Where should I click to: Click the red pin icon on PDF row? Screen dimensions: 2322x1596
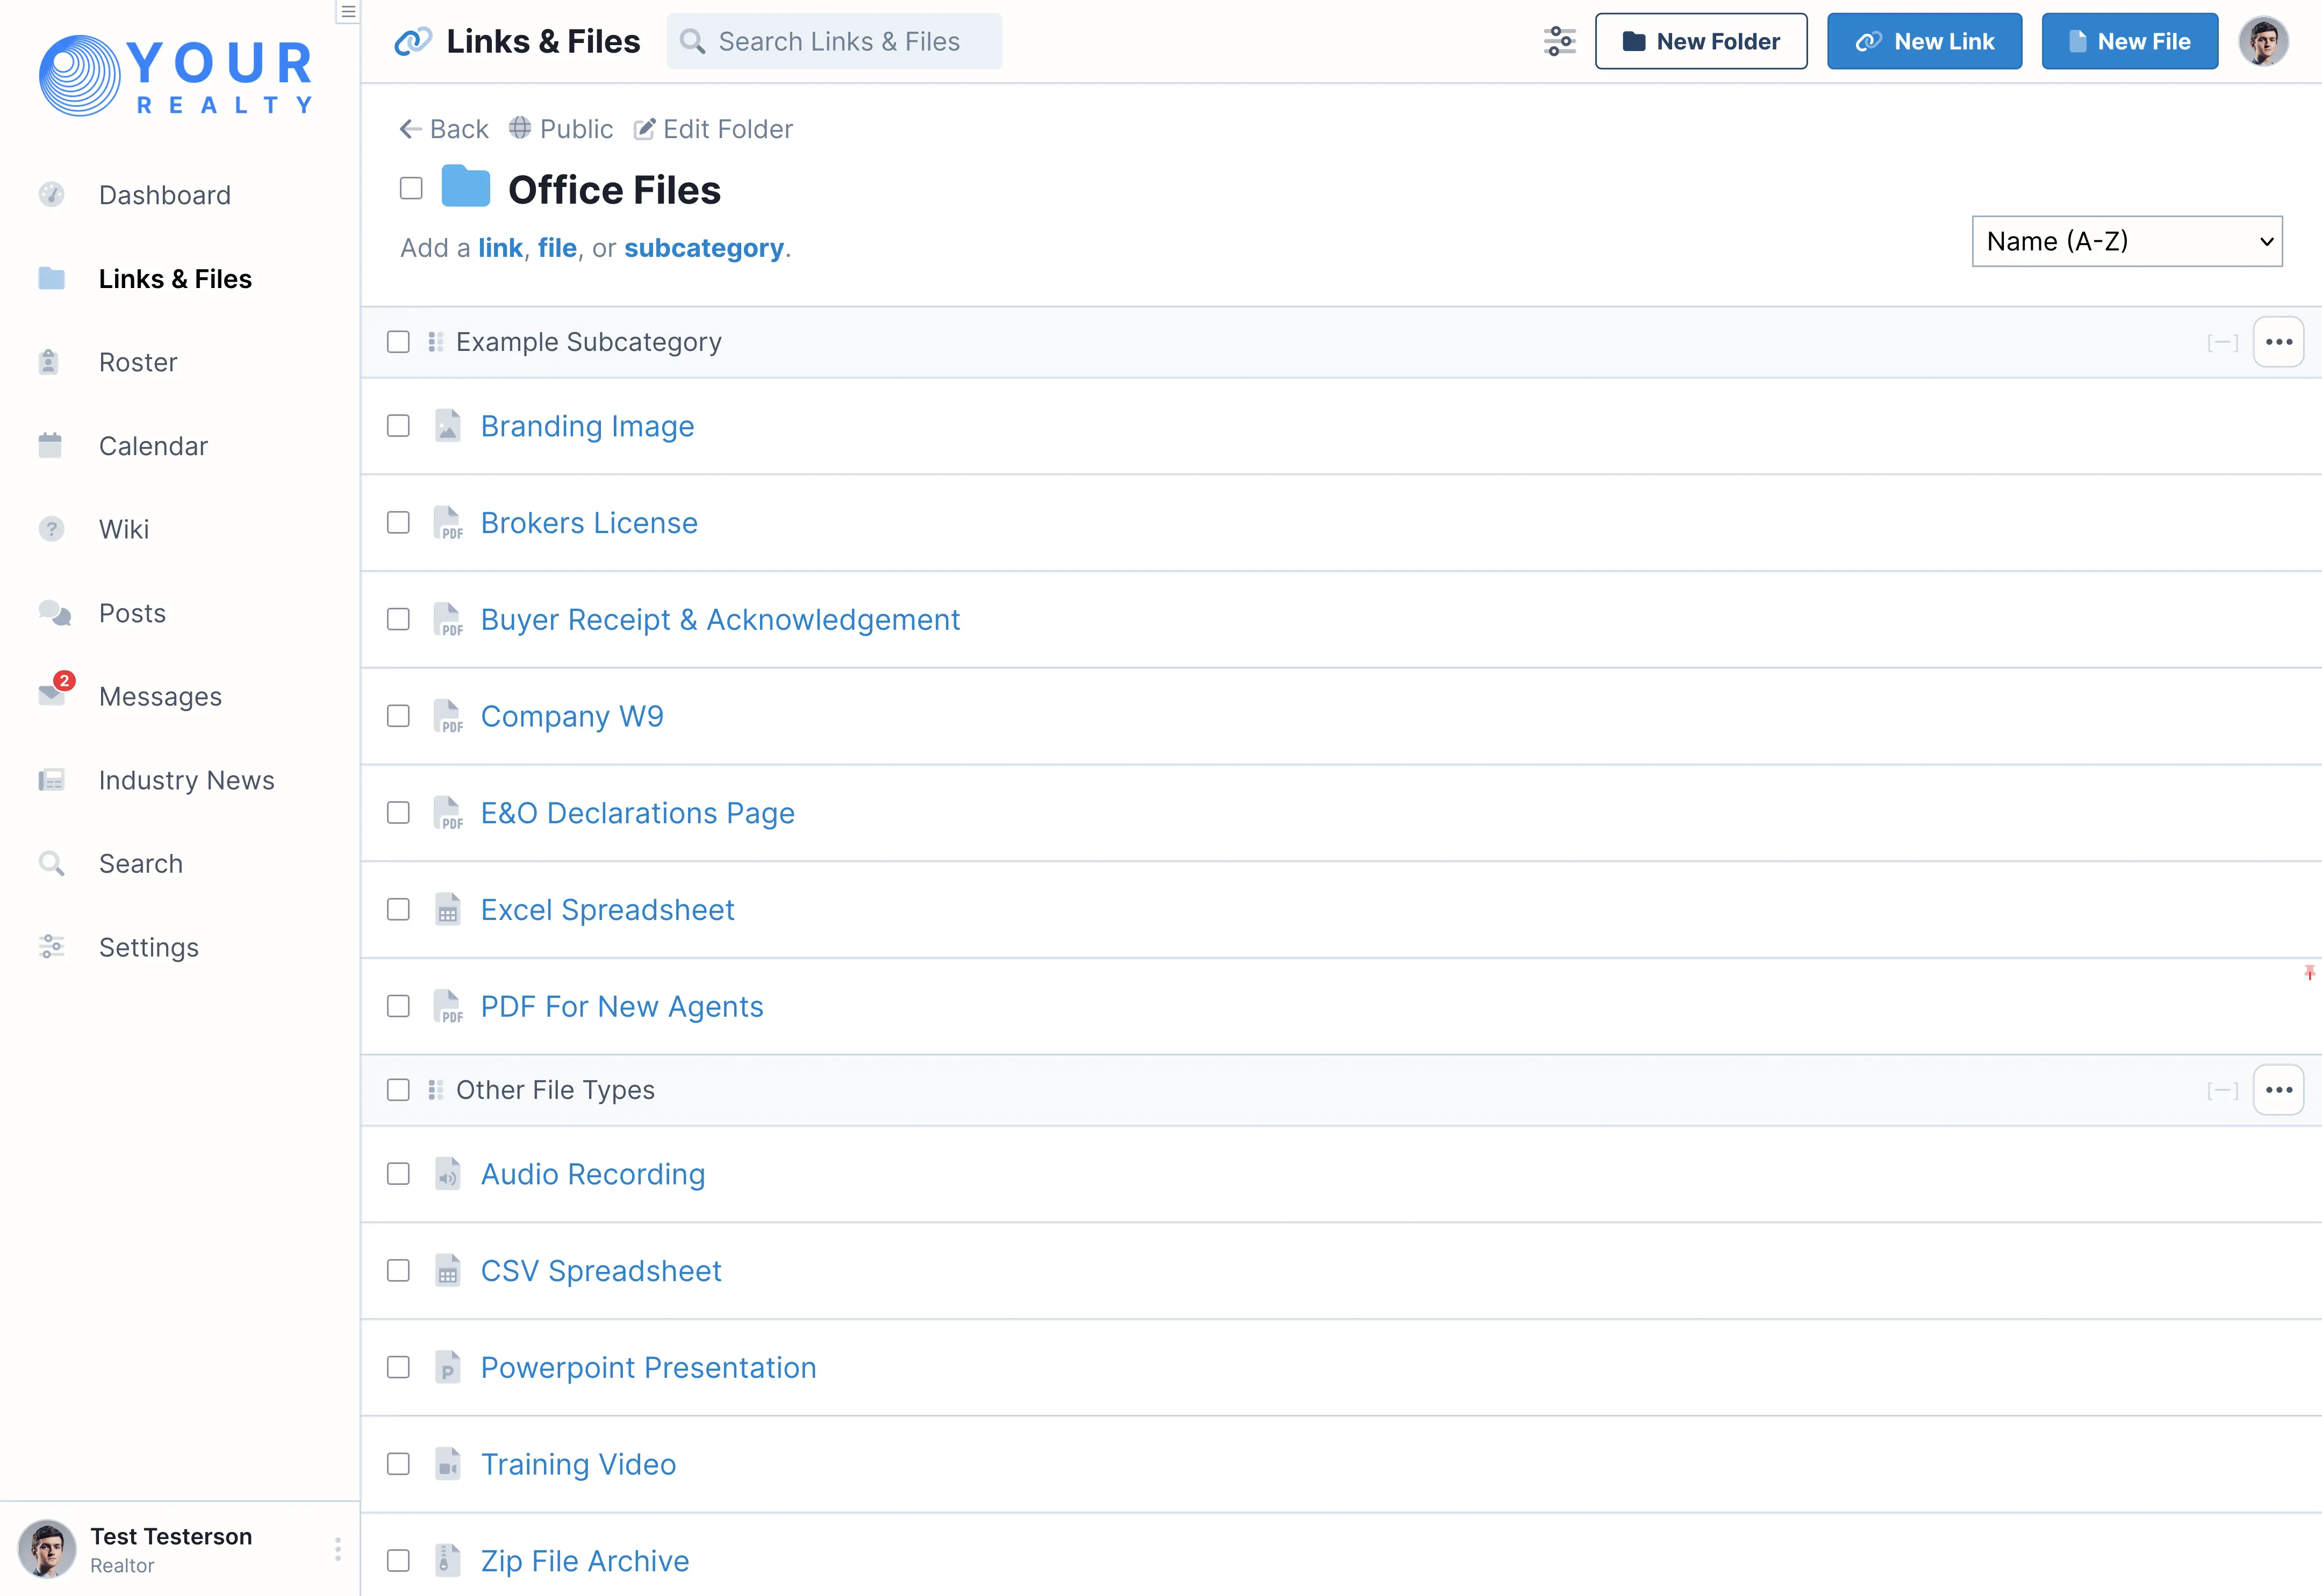coord(2309,972)
